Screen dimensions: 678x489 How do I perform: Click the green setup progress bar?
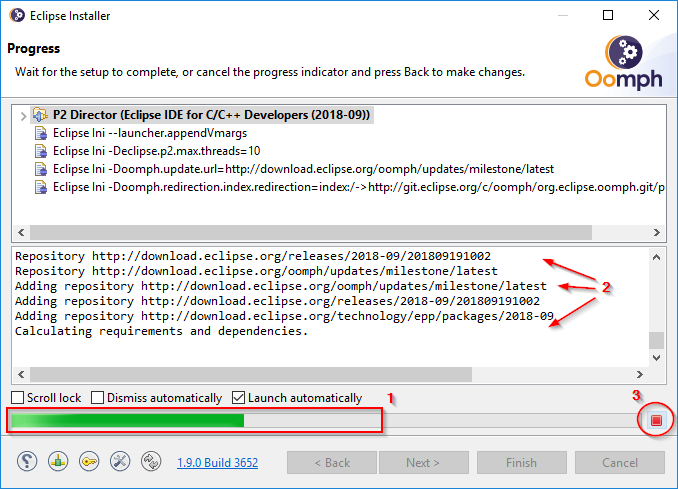click(x=127, y=421)
